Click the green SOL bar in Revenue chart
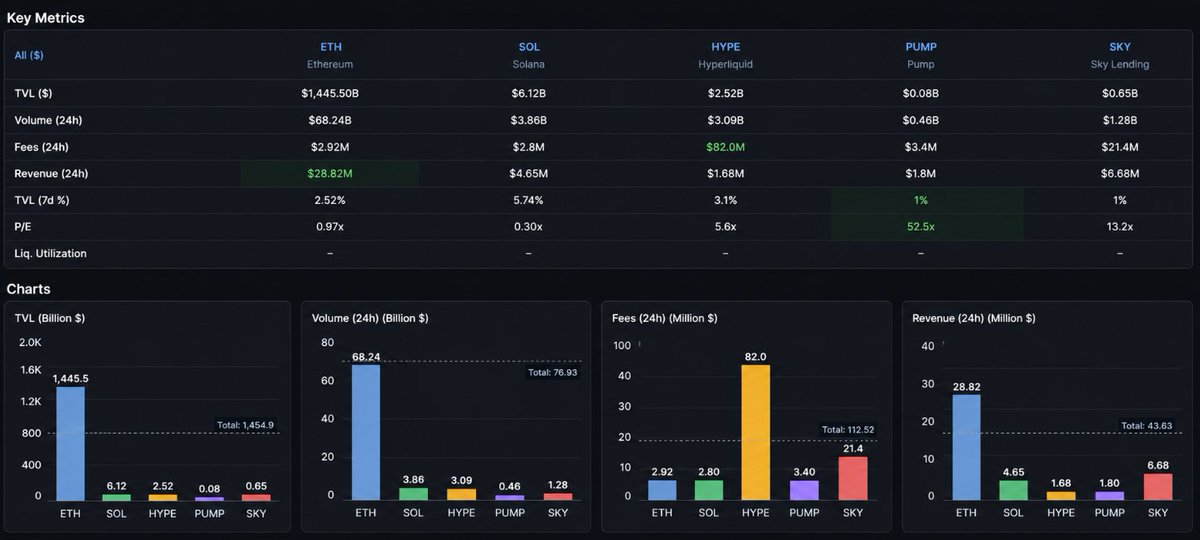The width and height of the screenshot is (1200, 540). (1014, 491)
